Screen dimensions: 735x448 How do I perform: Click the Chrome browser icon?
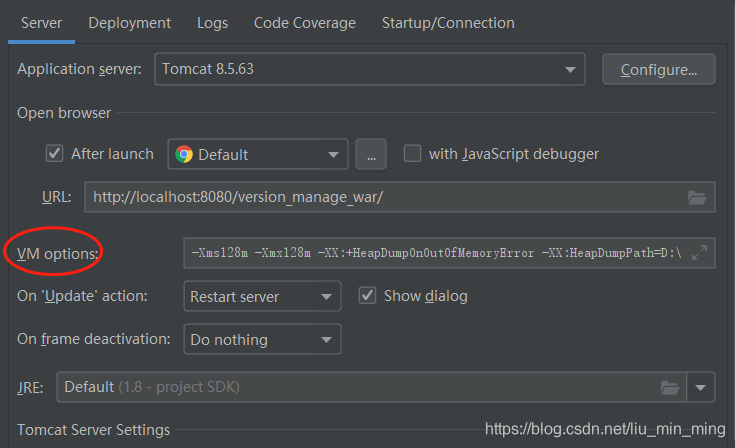(x=184, y=154)
